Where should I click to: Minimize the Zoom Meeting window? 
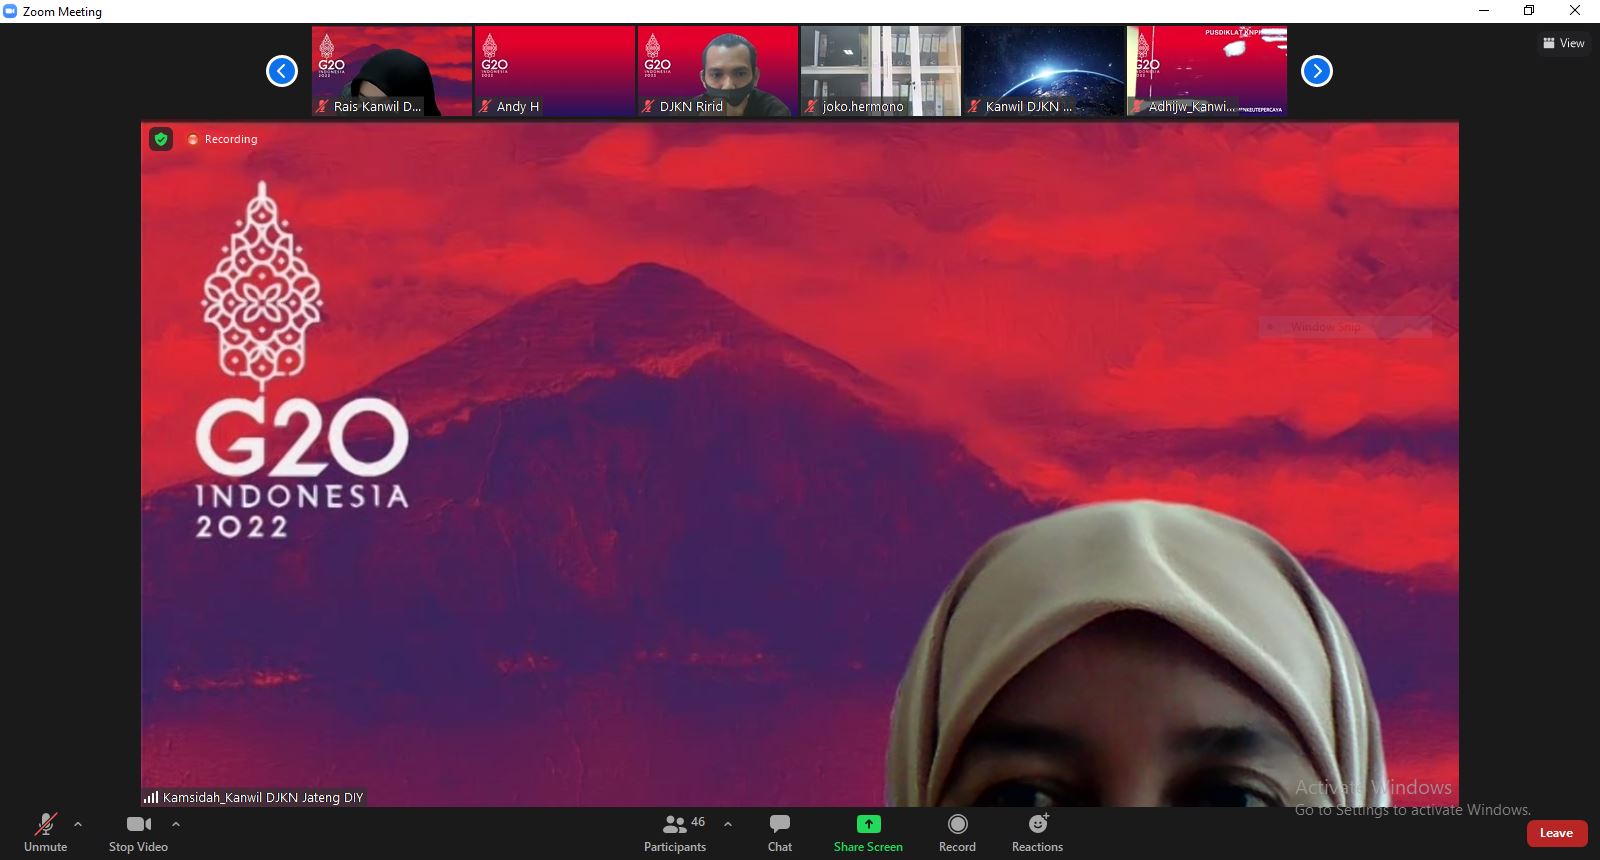point(1484,11)
